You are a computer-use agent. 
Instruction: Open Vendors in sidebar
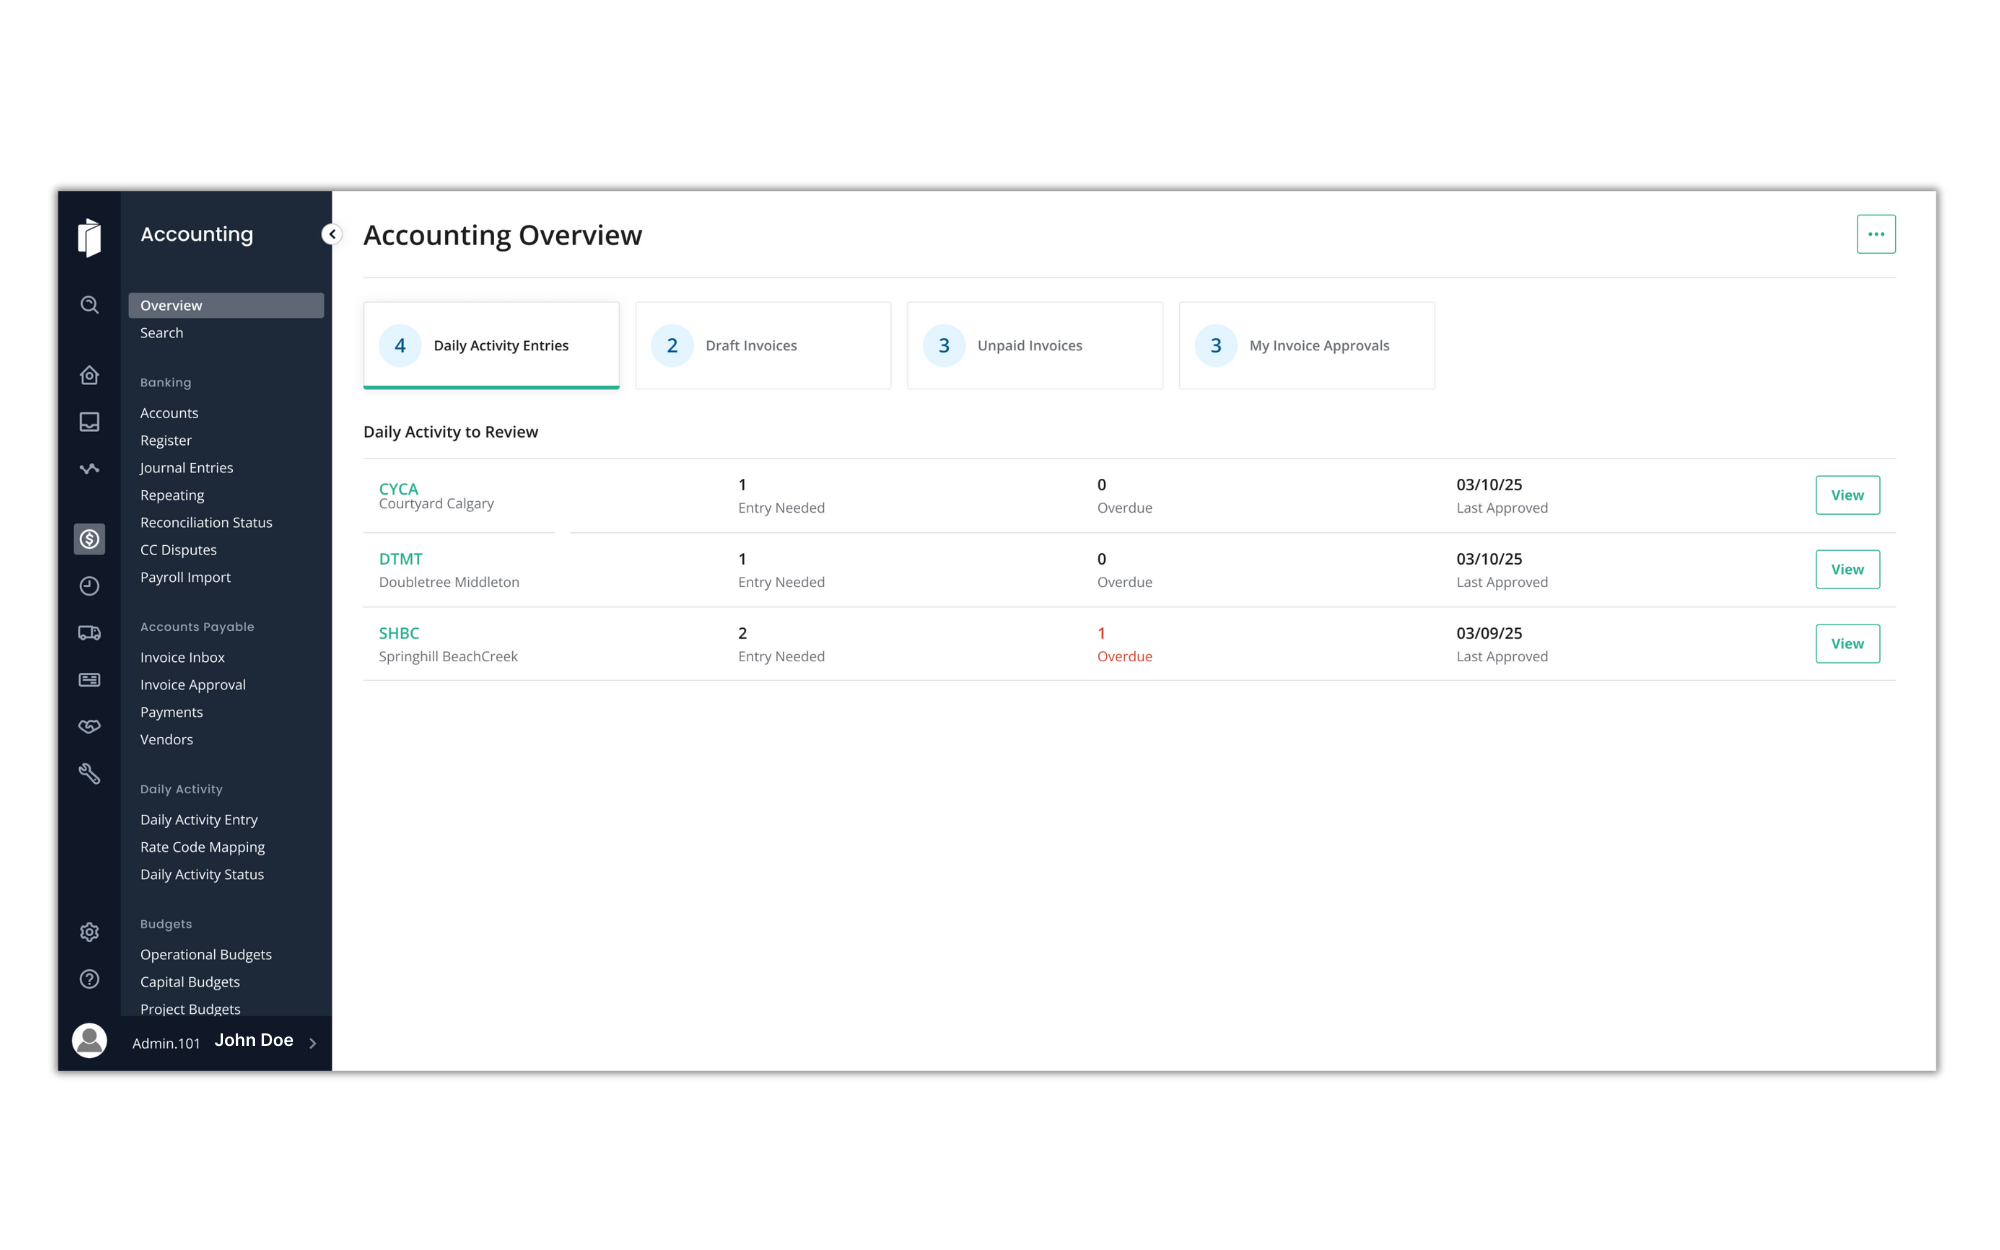tap(166, 740)
